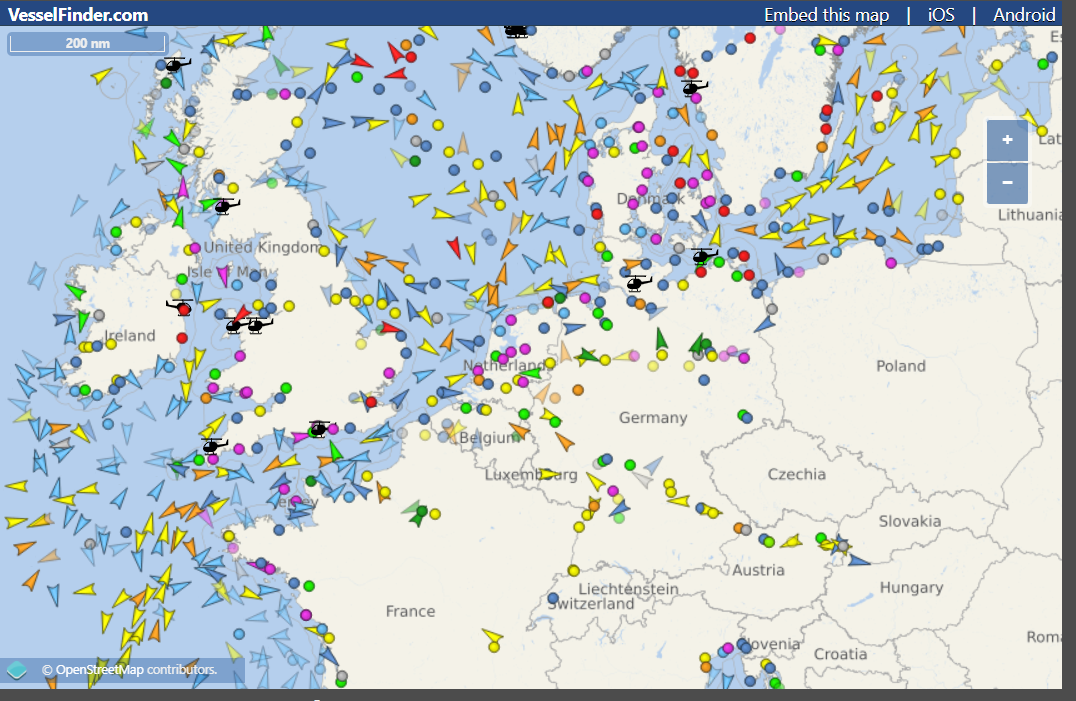Zoom out with the minus button
The image size is (1076, 701).
pos(1007,183)
